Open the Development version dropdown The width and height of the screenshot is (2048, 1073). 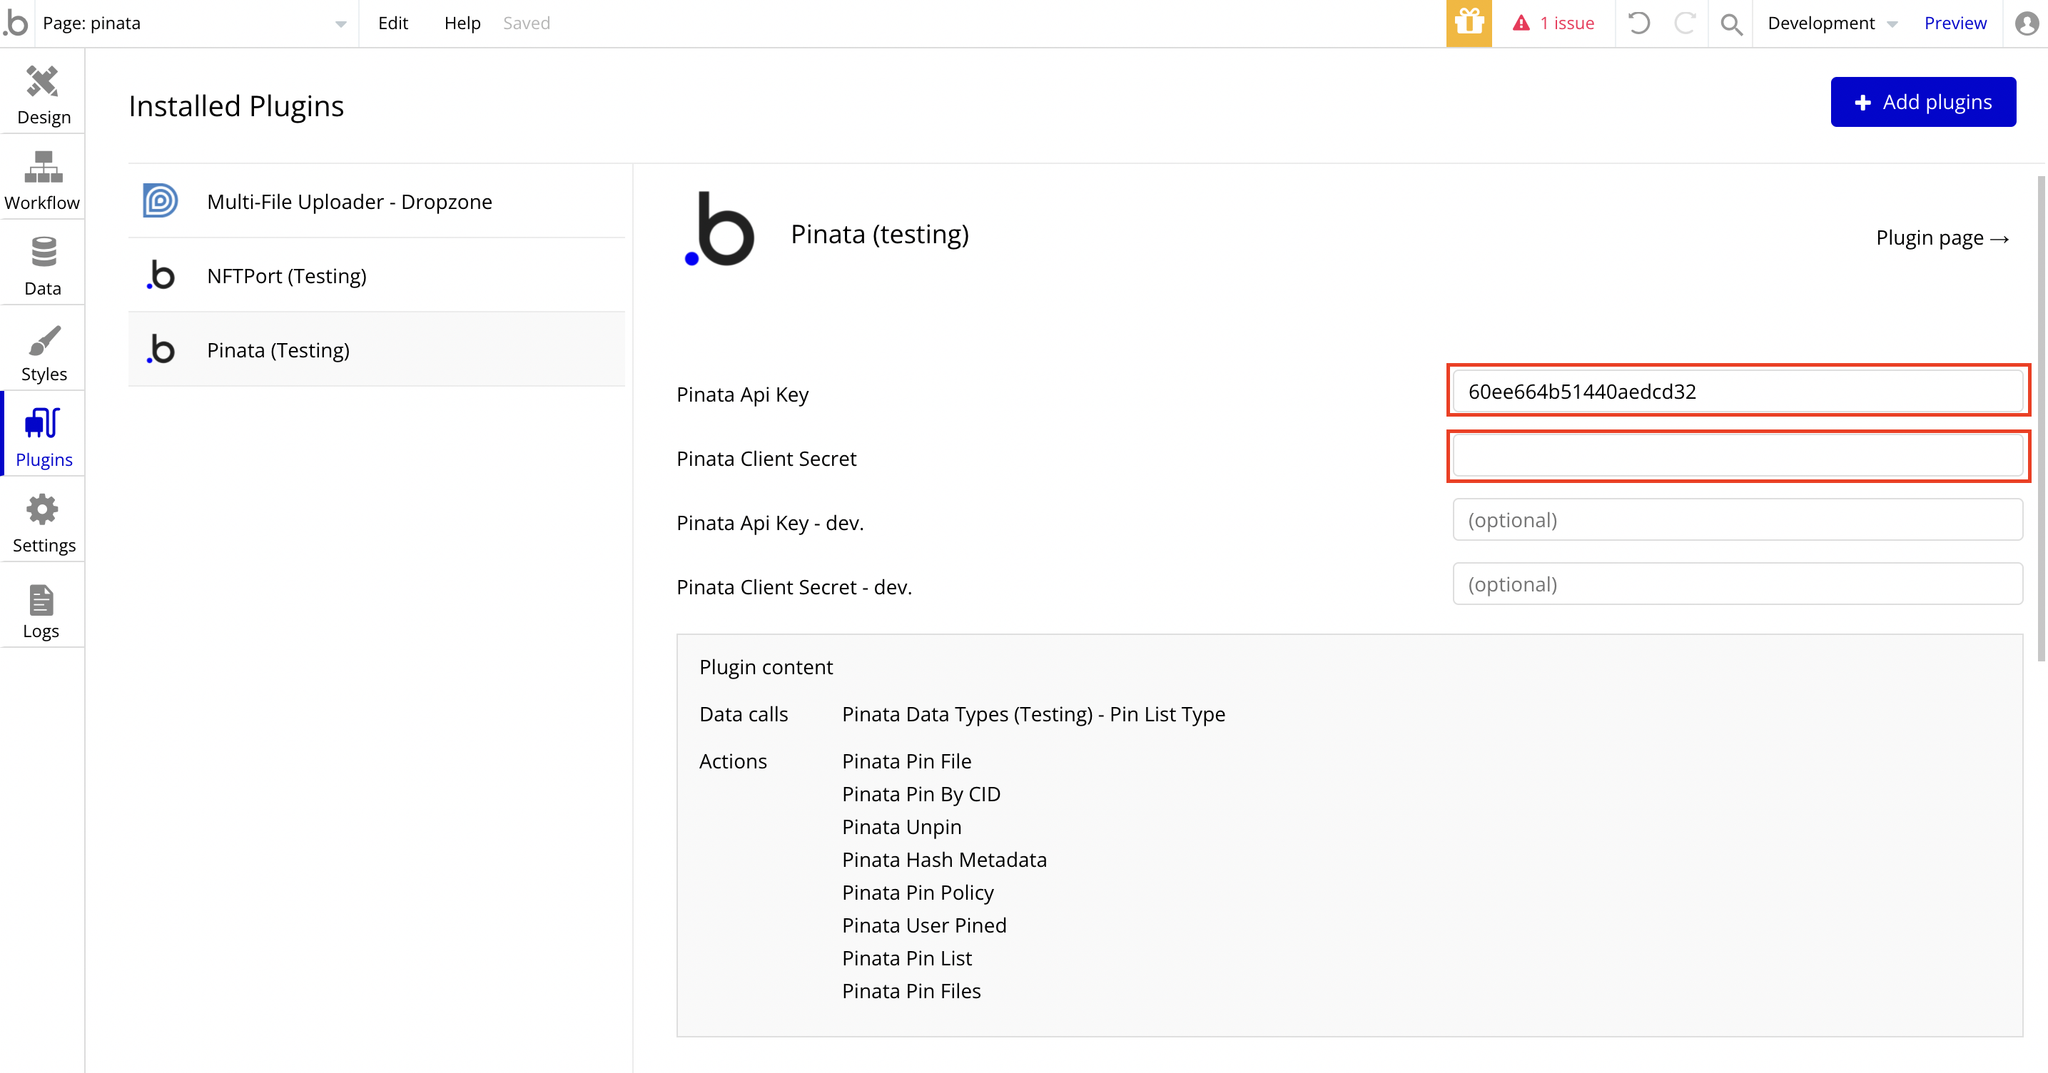tap(1832, 23)
